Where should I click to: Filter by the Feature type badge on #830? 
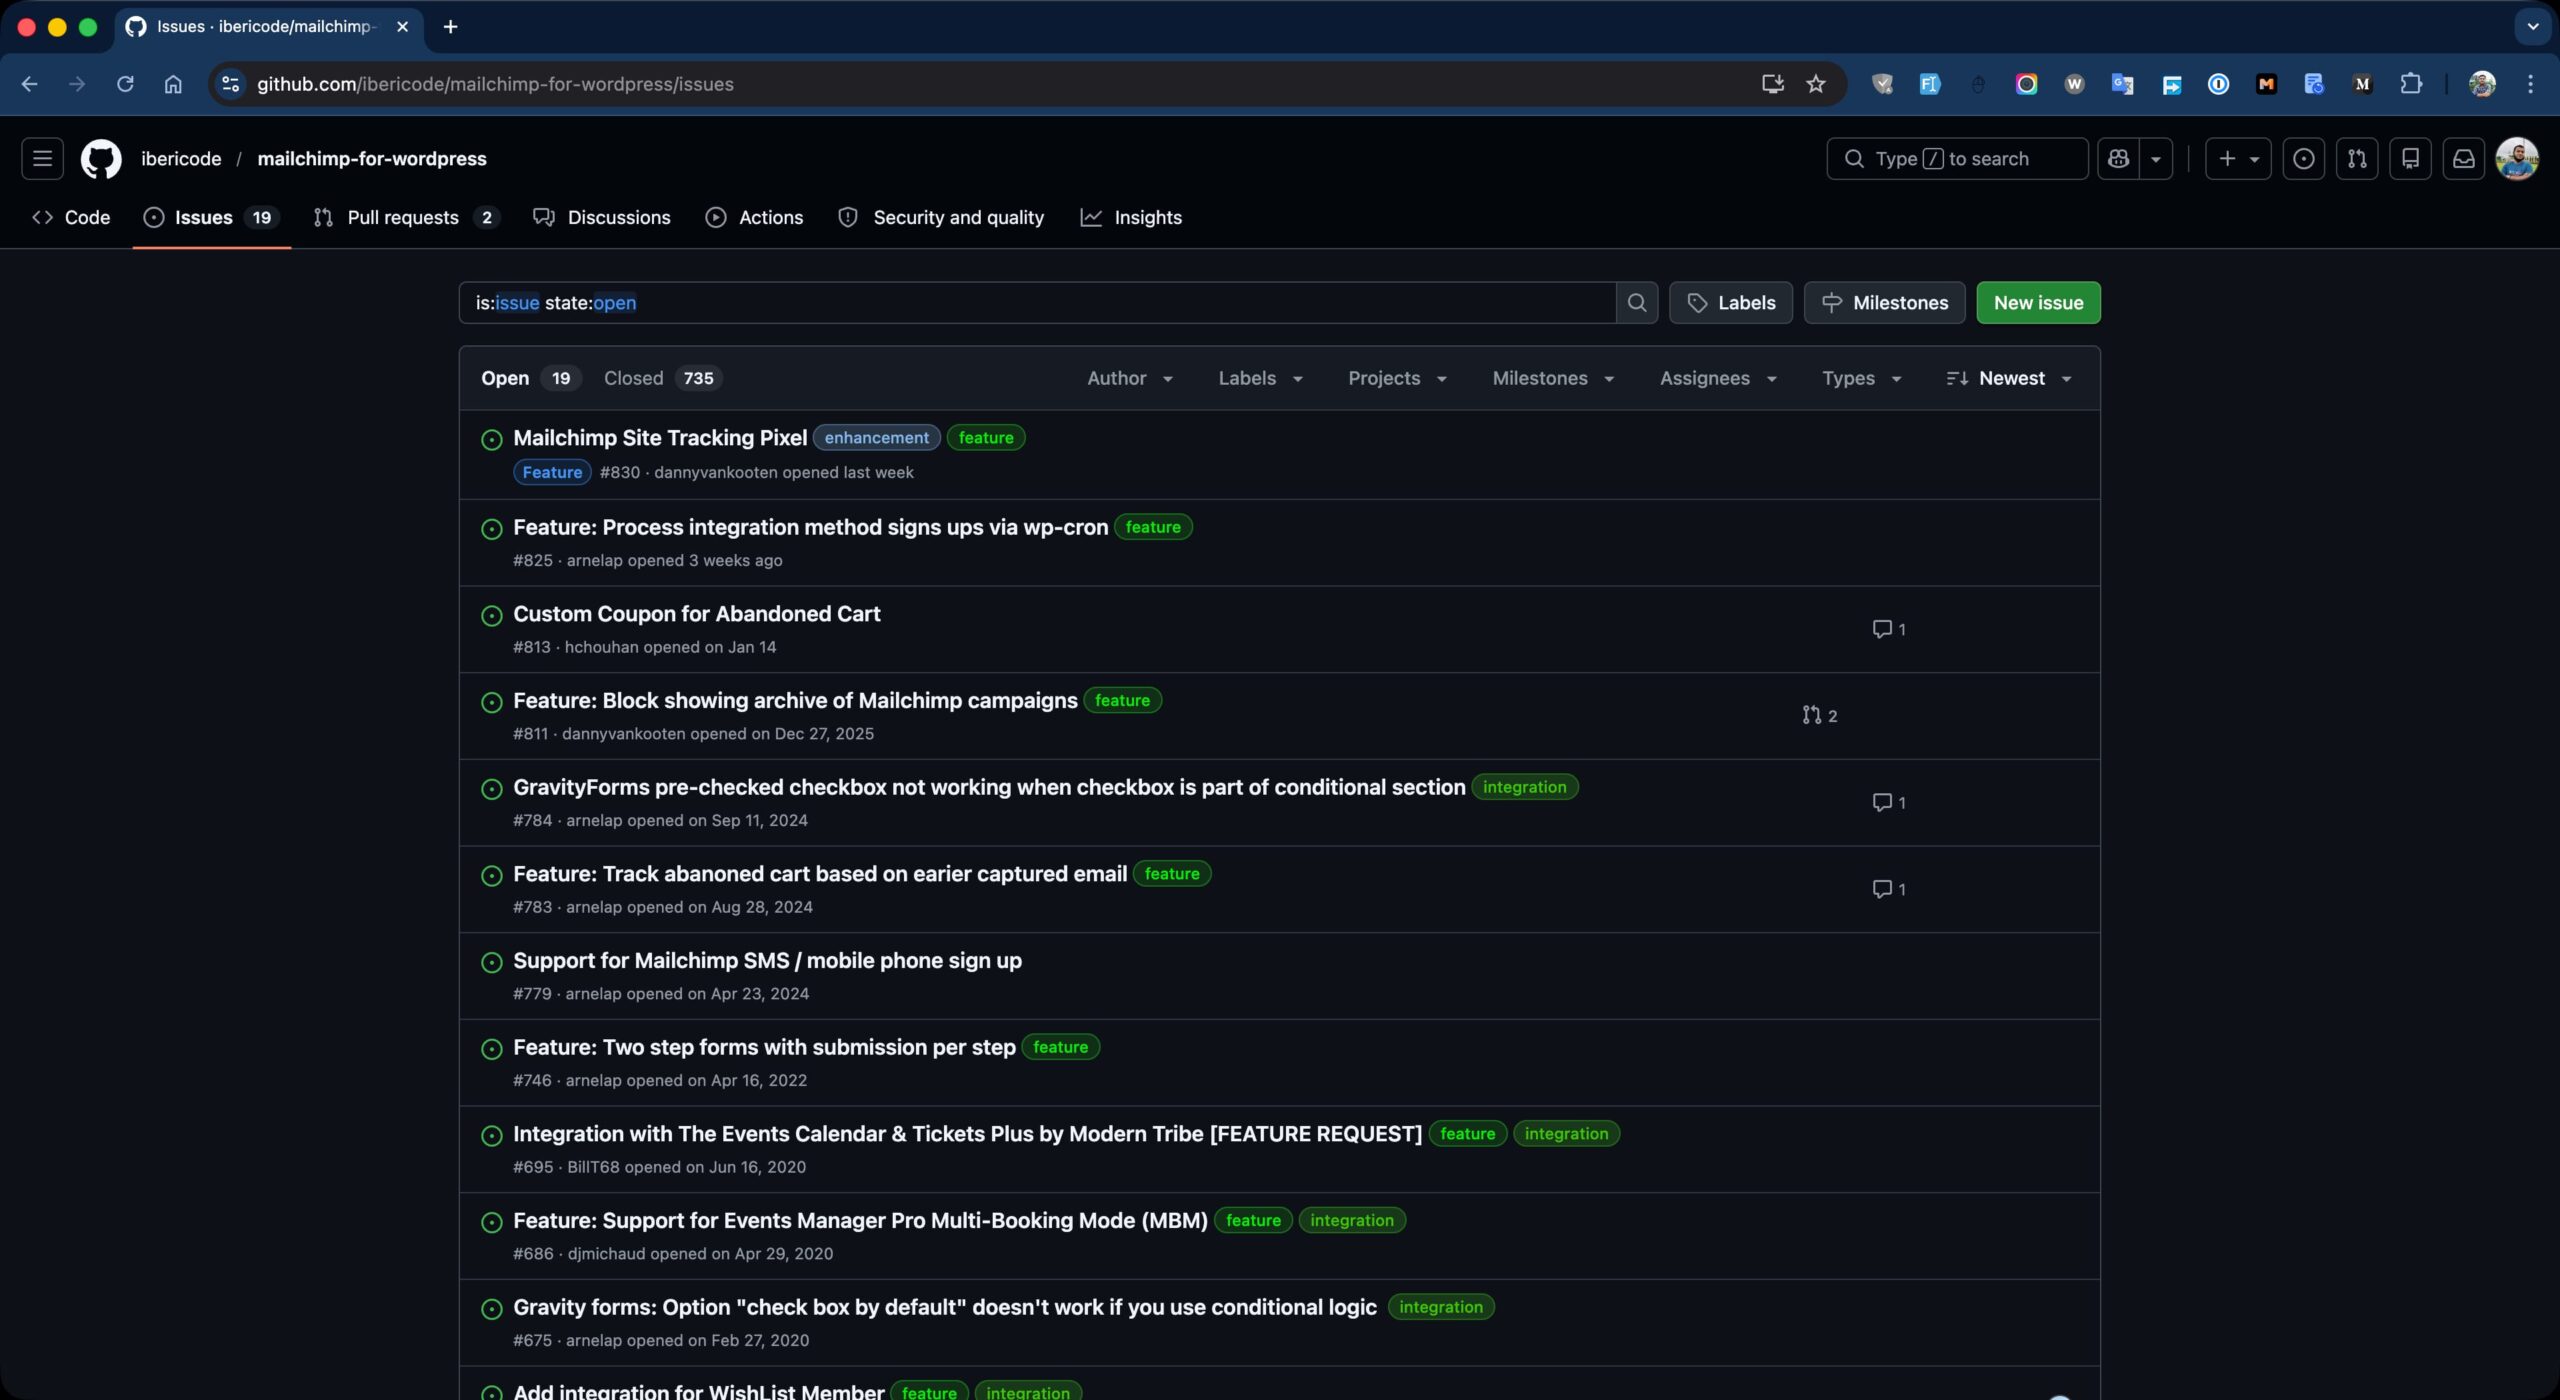coord(552,472)
